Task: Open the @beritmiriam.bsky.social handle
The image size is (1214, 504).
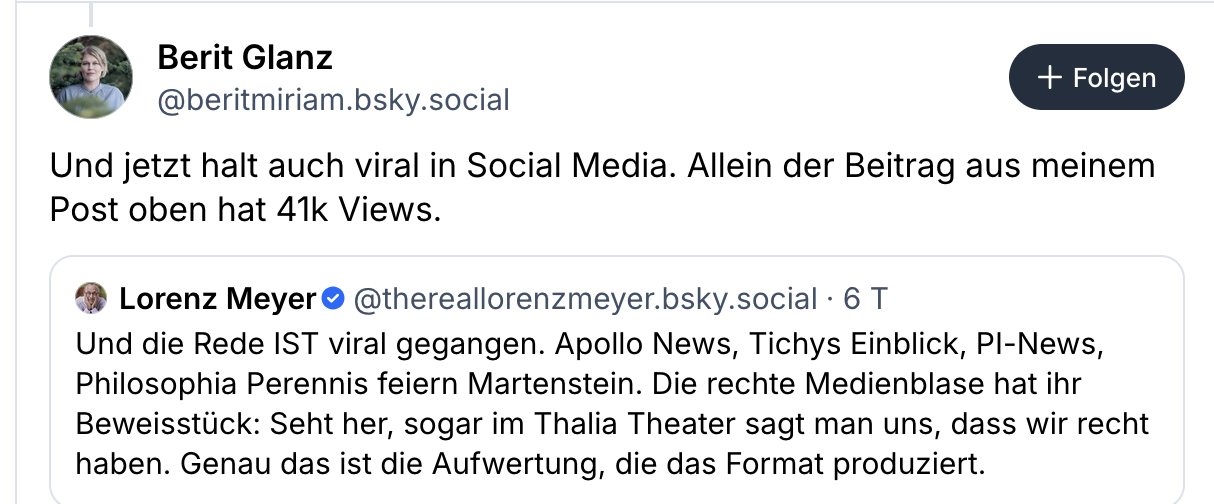Action: [334, 100]
